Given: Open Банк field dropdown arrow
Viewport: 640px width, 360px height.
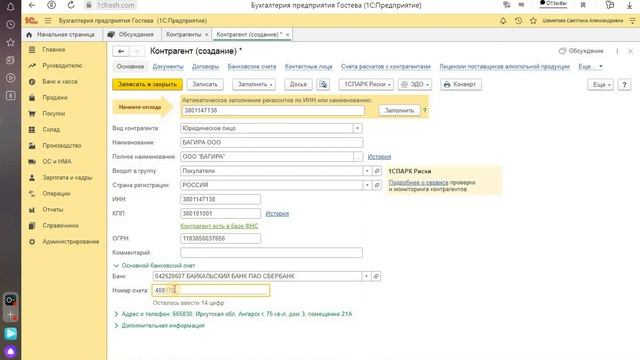Looking at the screenshot, I should tap(366, 276).
